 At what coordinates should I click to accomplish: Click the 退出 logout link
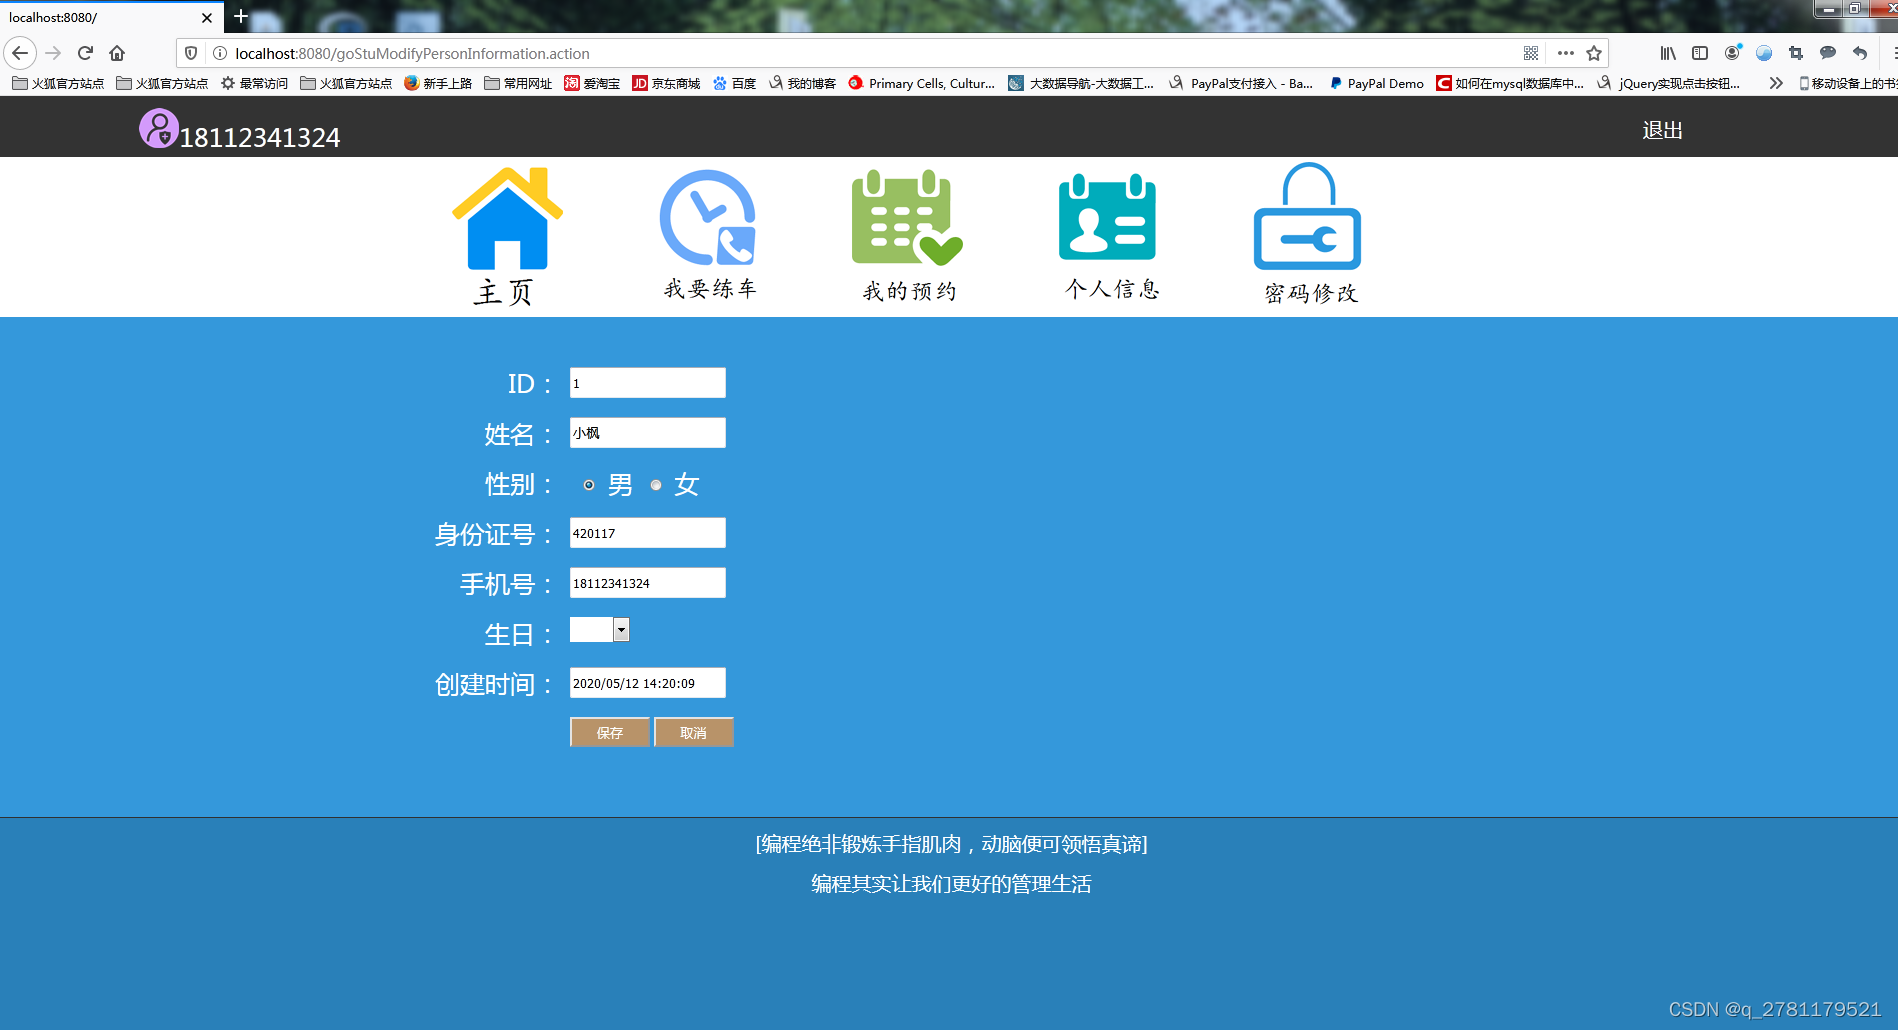click(x=1662, y=129)
